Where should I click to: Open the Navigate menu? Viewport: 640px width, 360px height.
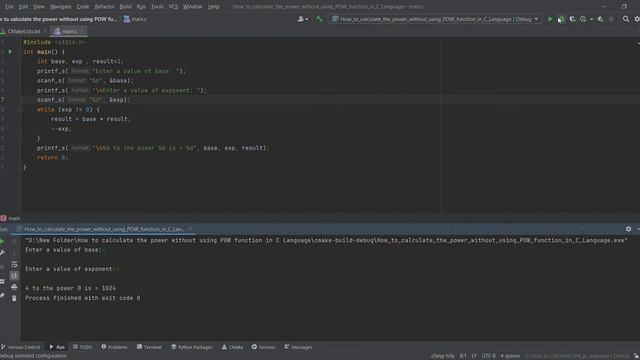coord(60,7)
